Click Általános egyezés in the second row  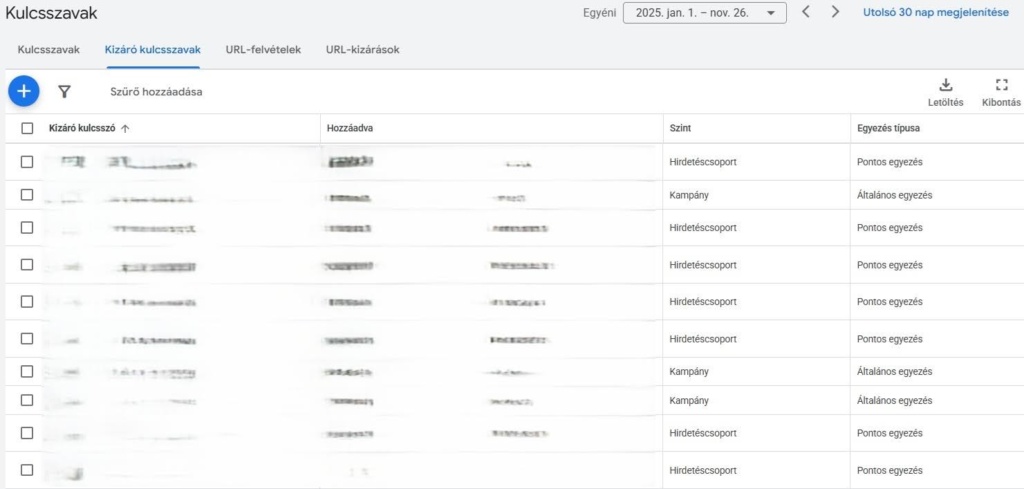[895, 195]
